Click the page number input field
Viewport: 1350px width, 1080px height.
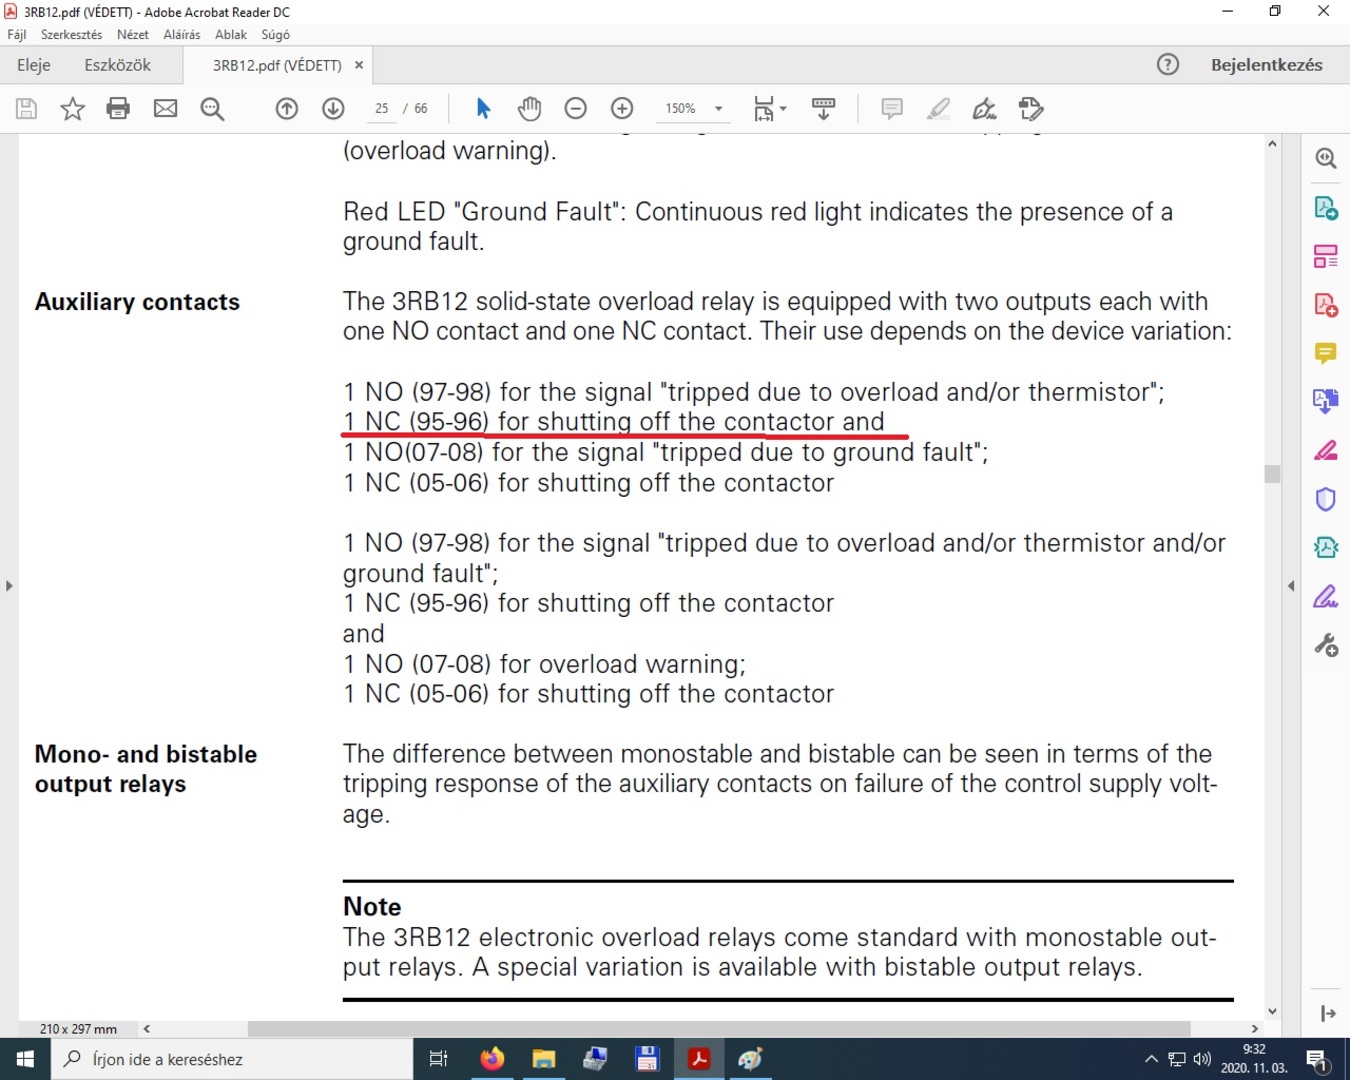(x=382, y=109)
